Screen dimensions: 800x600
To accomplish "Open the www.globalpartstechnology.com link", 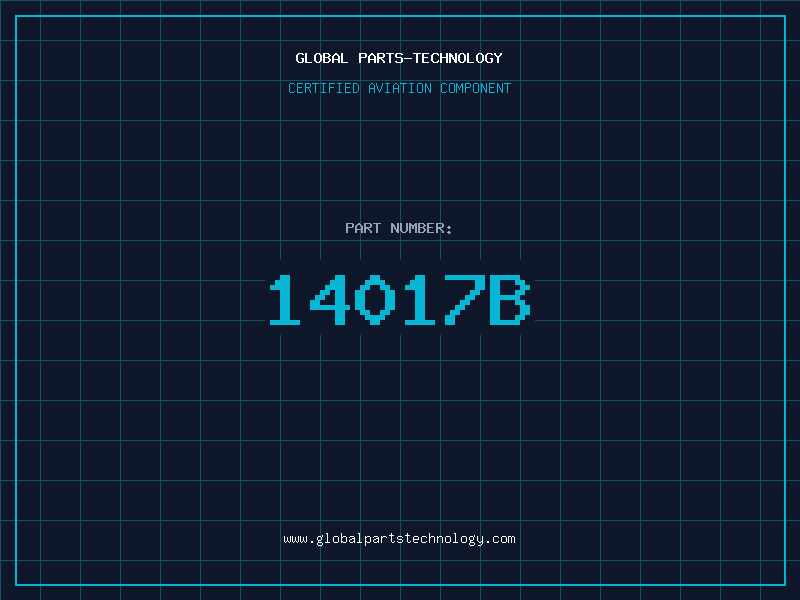I will pos(399,539).
